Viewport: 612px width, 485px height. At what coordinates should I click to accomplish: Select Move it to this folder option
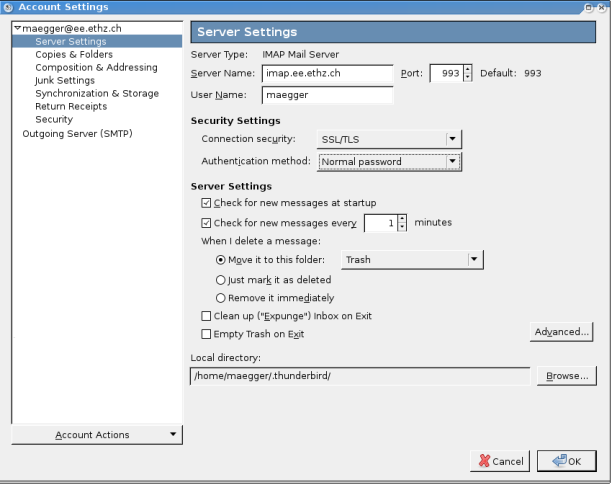(221, 260)
